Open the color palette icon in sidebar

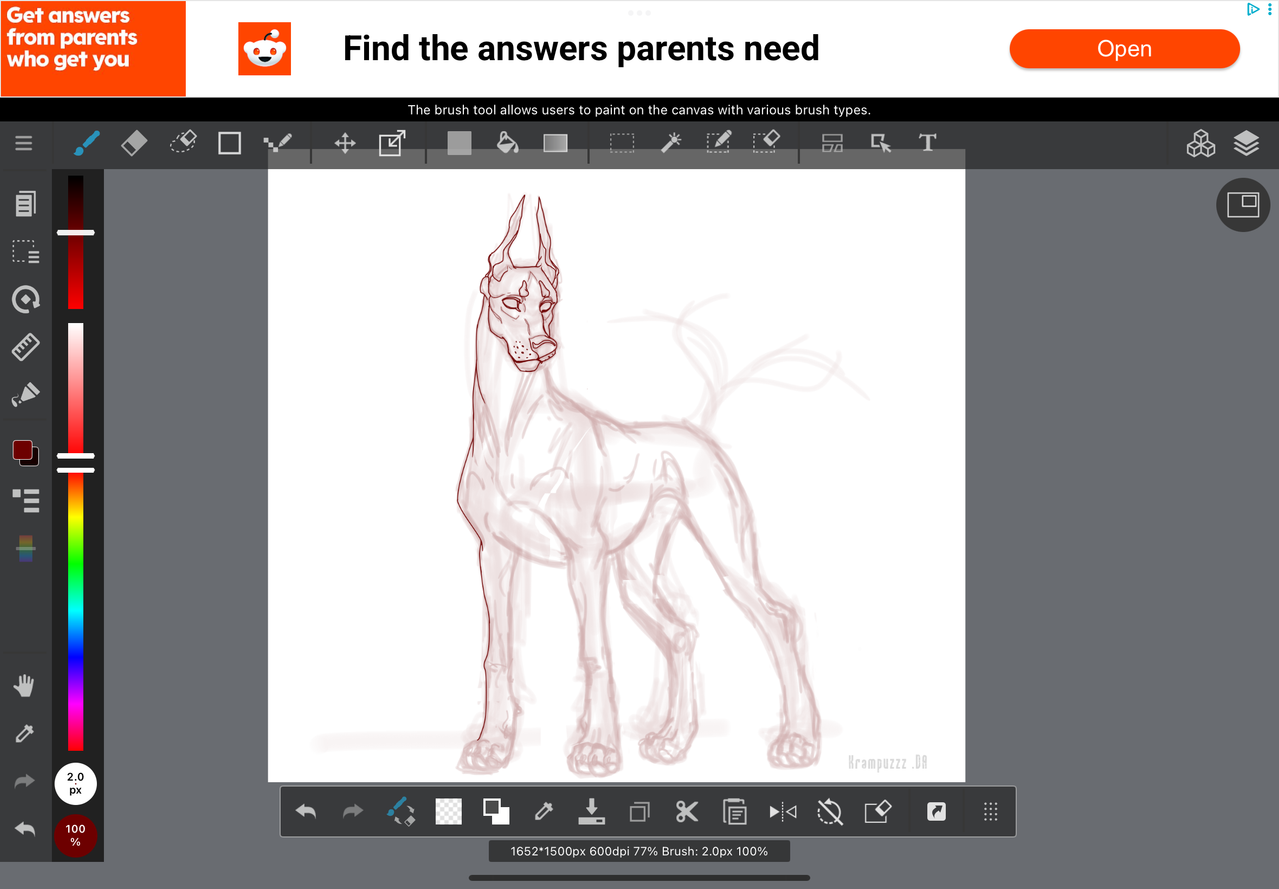(x=26, y=548)
